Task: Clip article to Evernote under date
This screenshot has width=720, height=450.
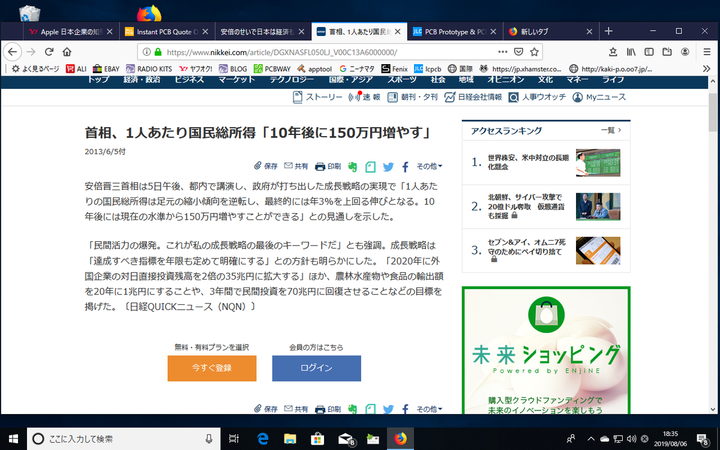Action: tap(352, 167)
